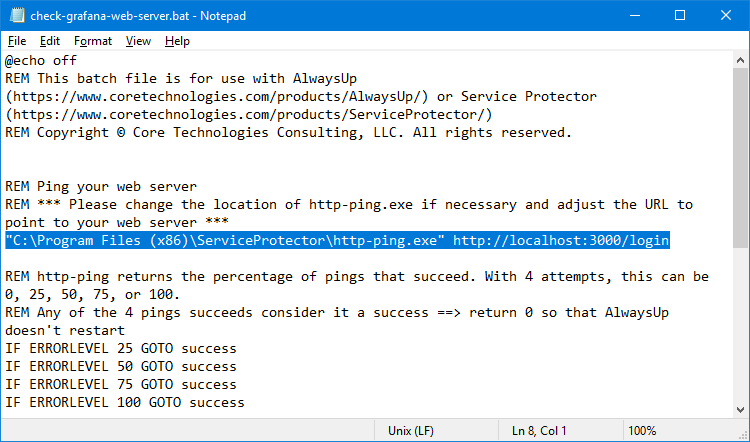Click the Ln 8, Col 1 status indicator
750x442 pixels.
(x=539, y=431)
